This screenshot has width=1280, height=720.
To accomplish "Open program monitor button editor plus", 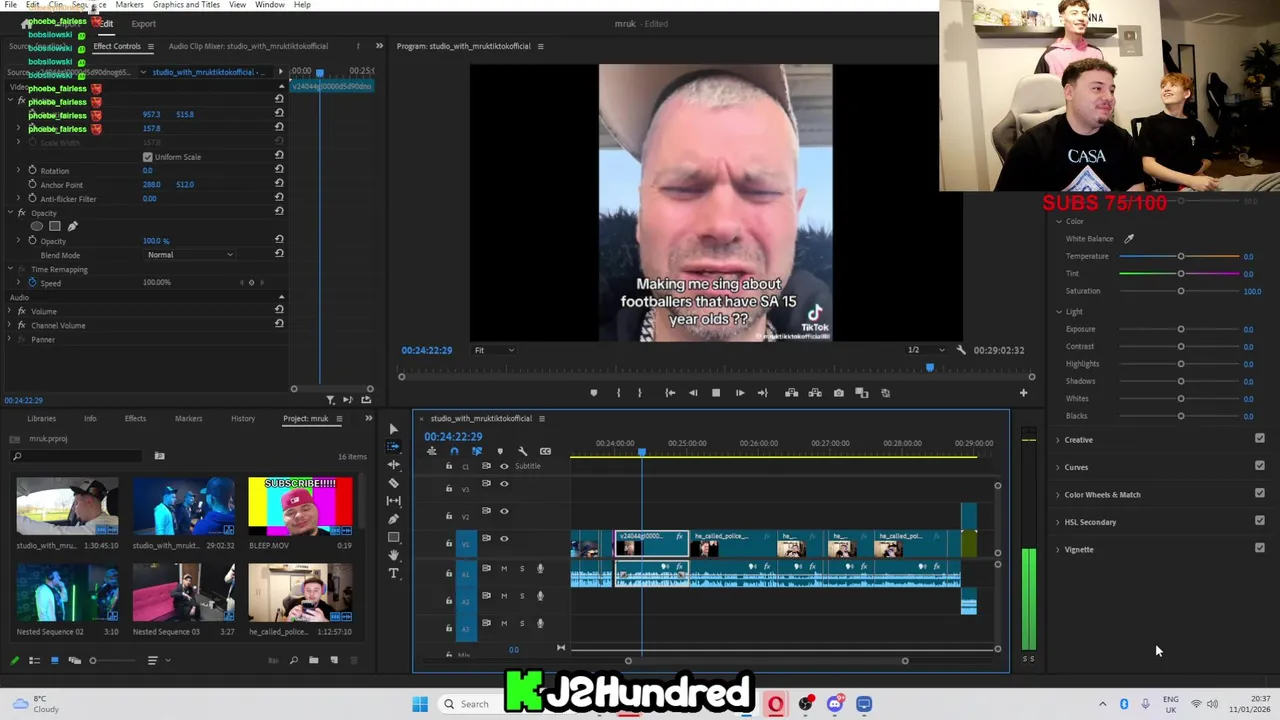I will click(1023, 393).
